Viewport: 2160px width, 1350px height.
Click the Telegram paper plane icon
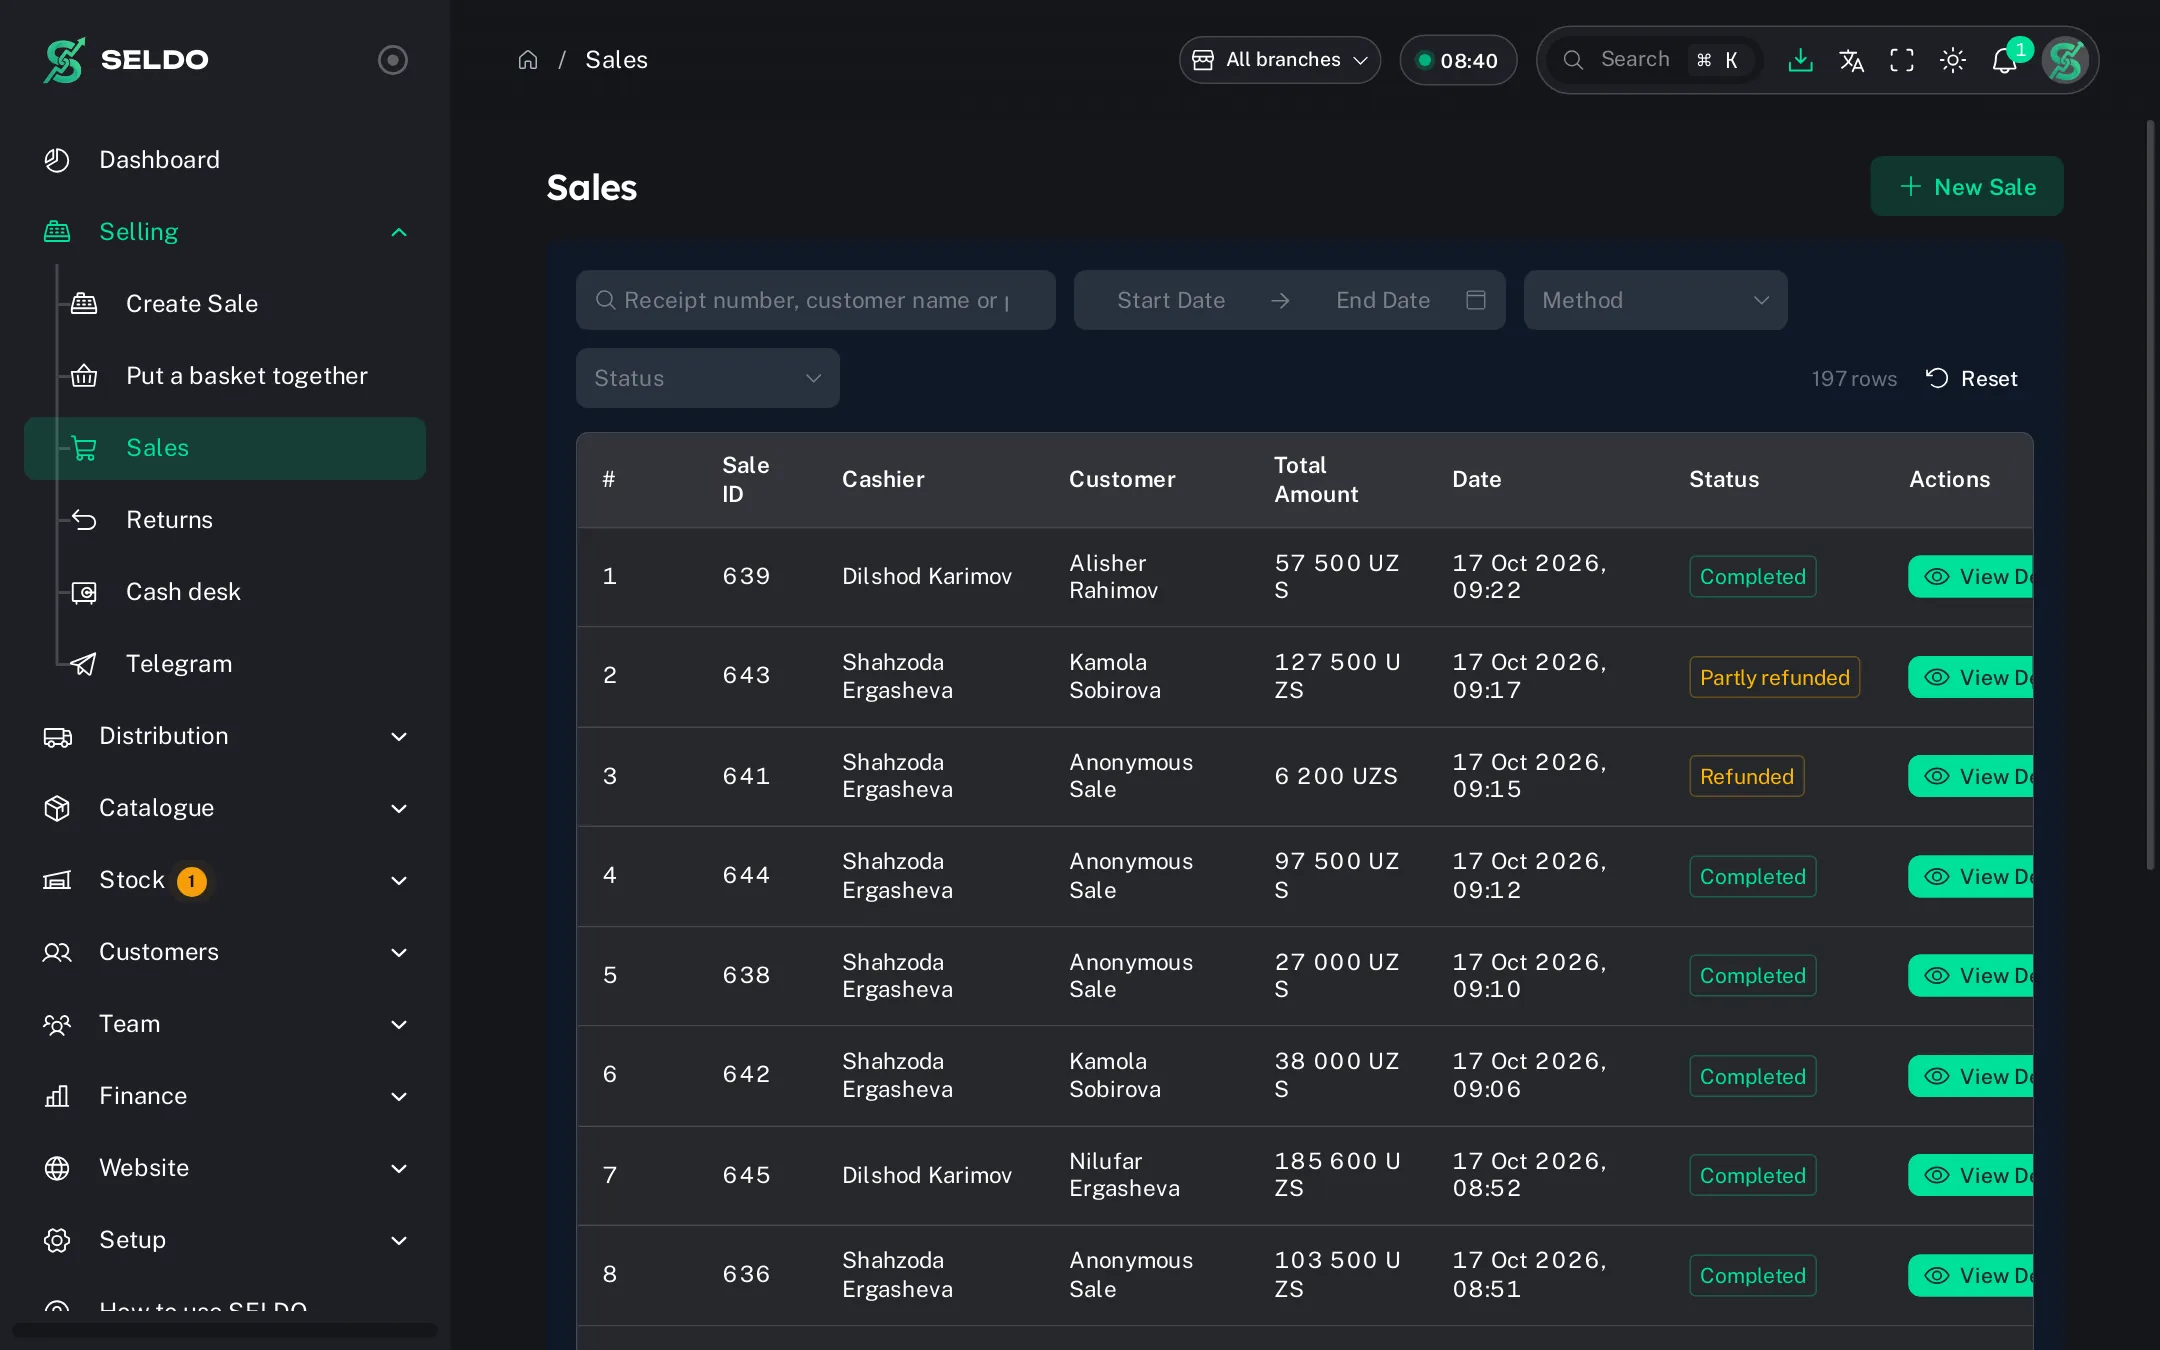click(x=85, y=664)
